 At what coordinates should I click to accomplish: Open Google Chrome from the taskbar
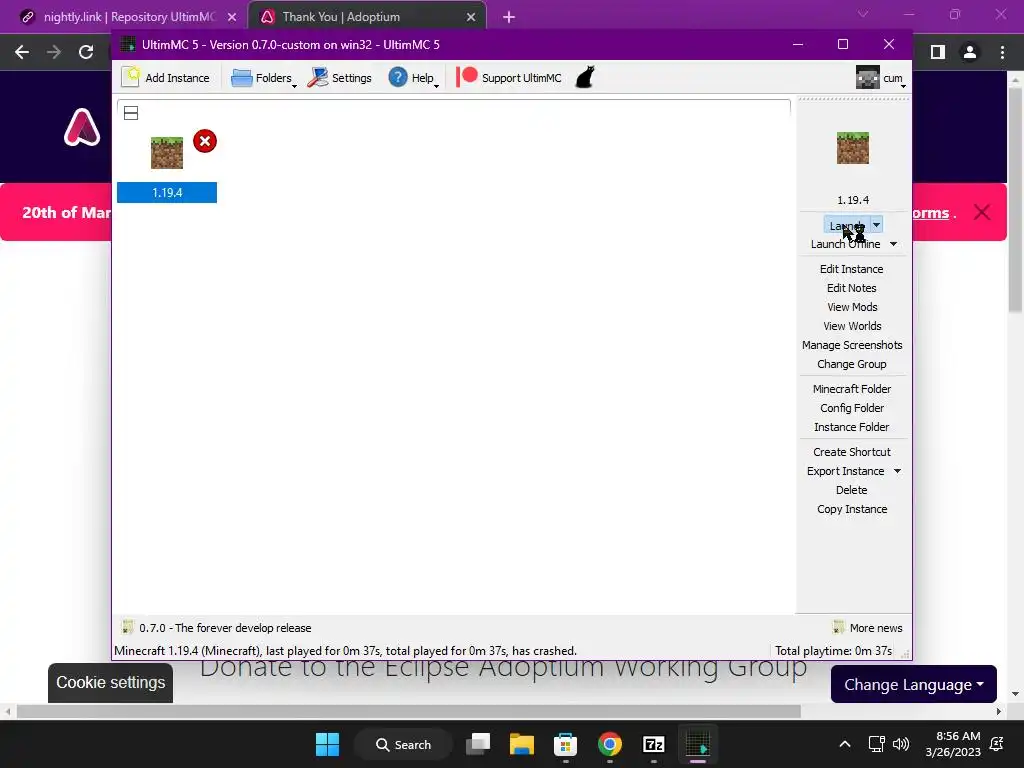tap(609, 744)
